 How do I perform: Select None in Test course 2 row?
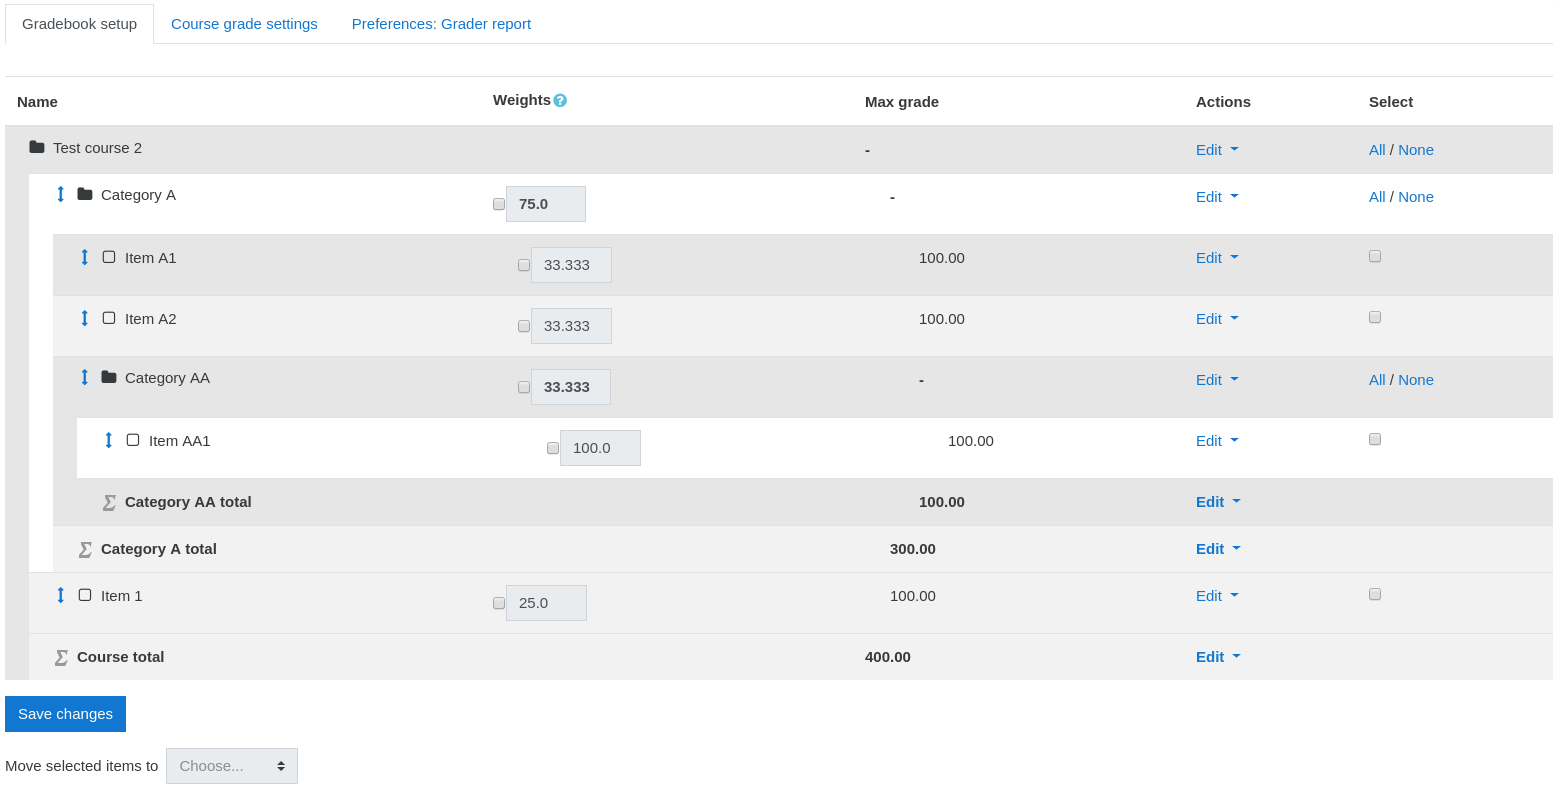pos(1416,149)
